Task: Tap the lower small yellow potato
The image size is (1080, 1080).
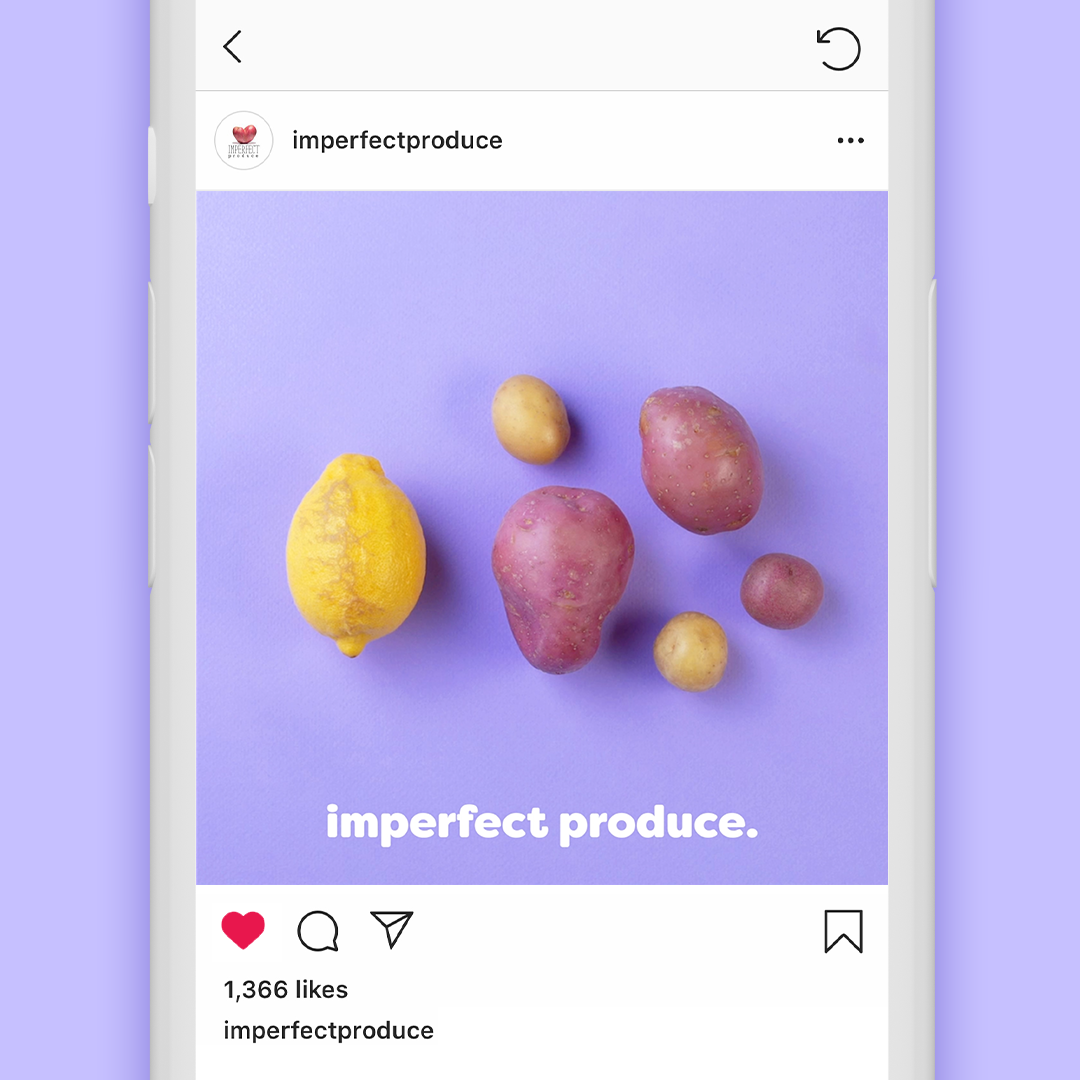Action: (690, 652)
